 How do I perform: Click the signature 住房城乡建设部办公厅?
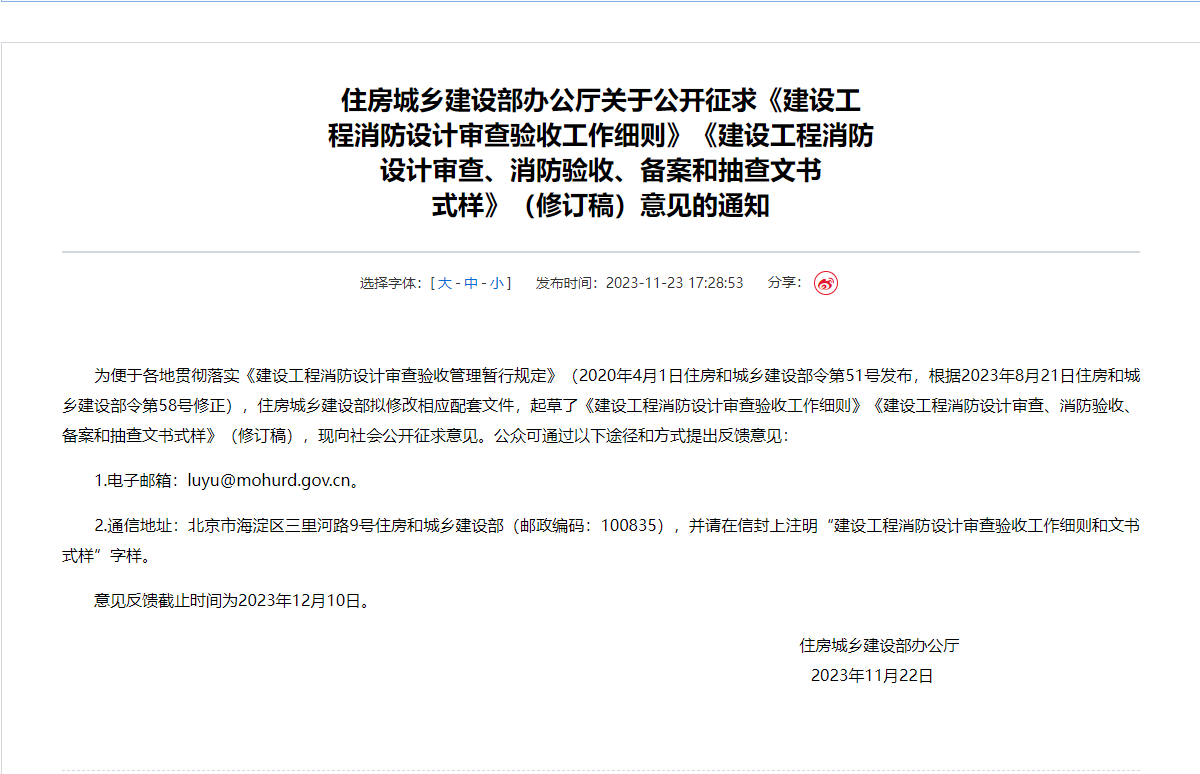pos(879,646)
